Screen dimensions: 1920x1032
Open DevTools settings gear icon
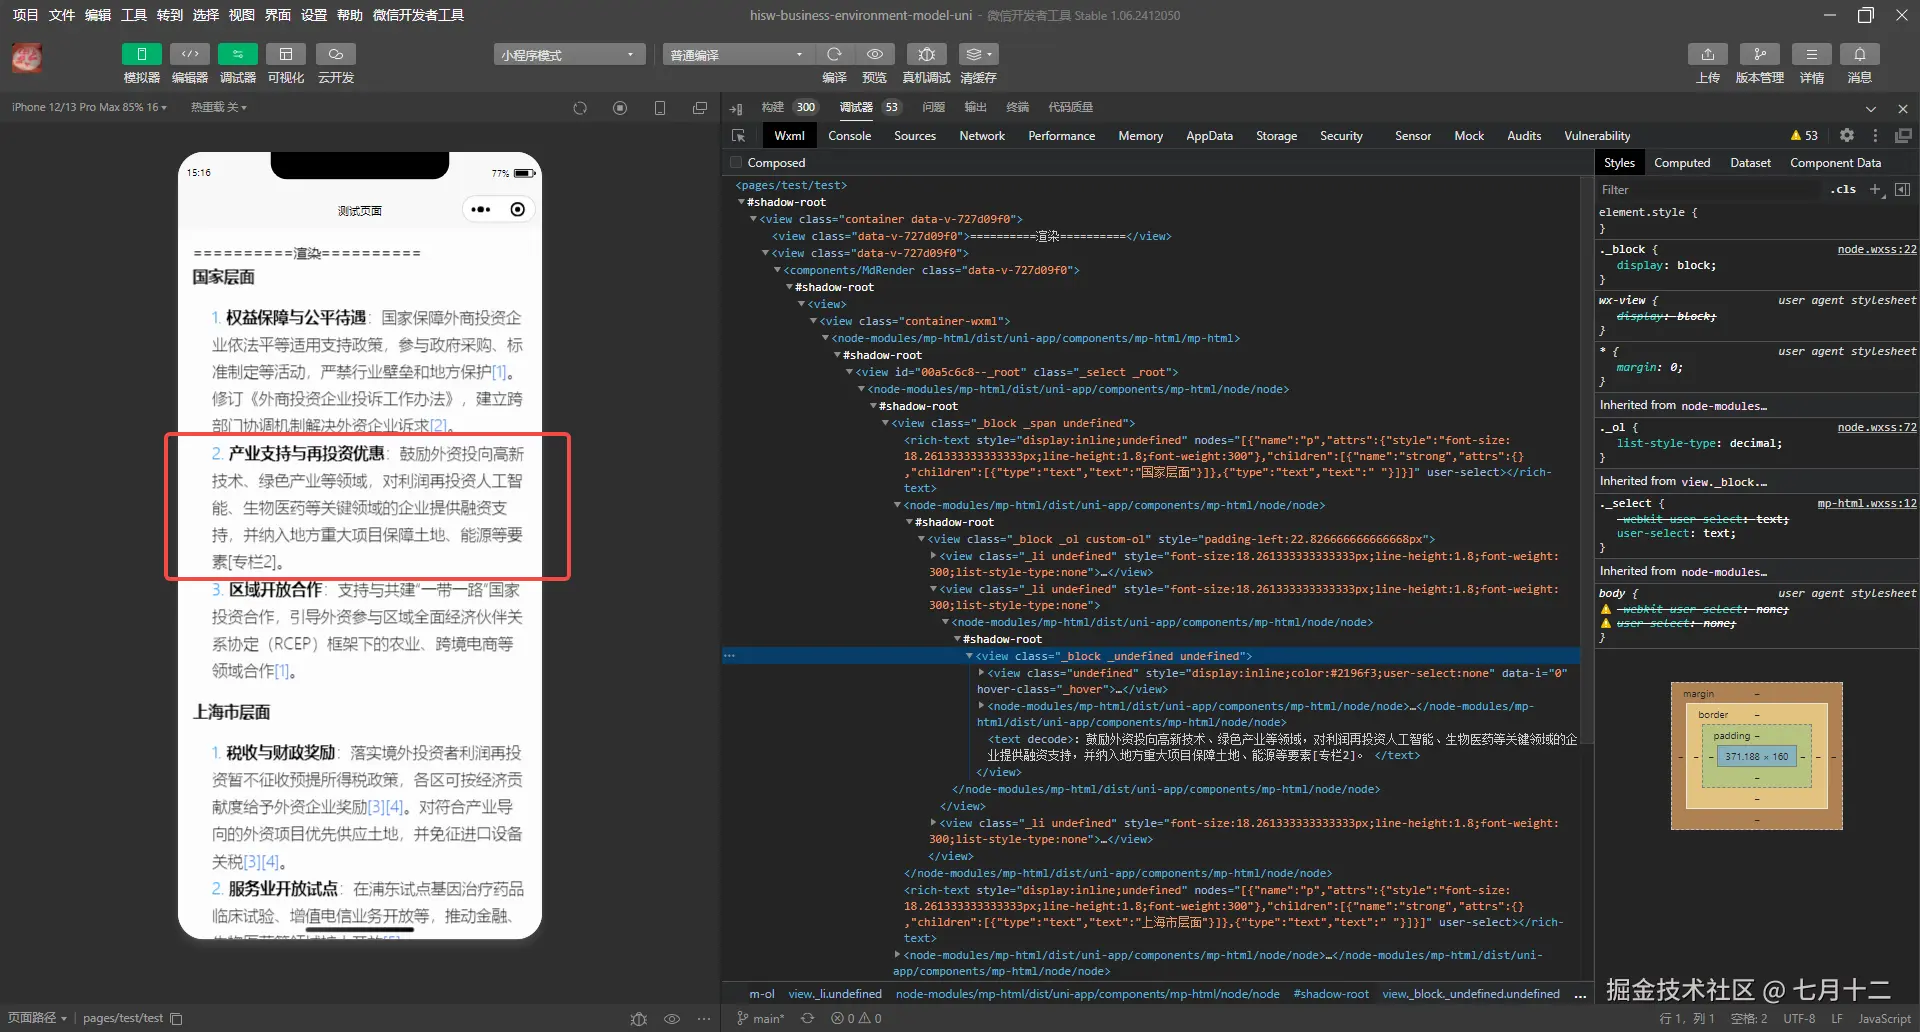click(x=1847, y=135)
